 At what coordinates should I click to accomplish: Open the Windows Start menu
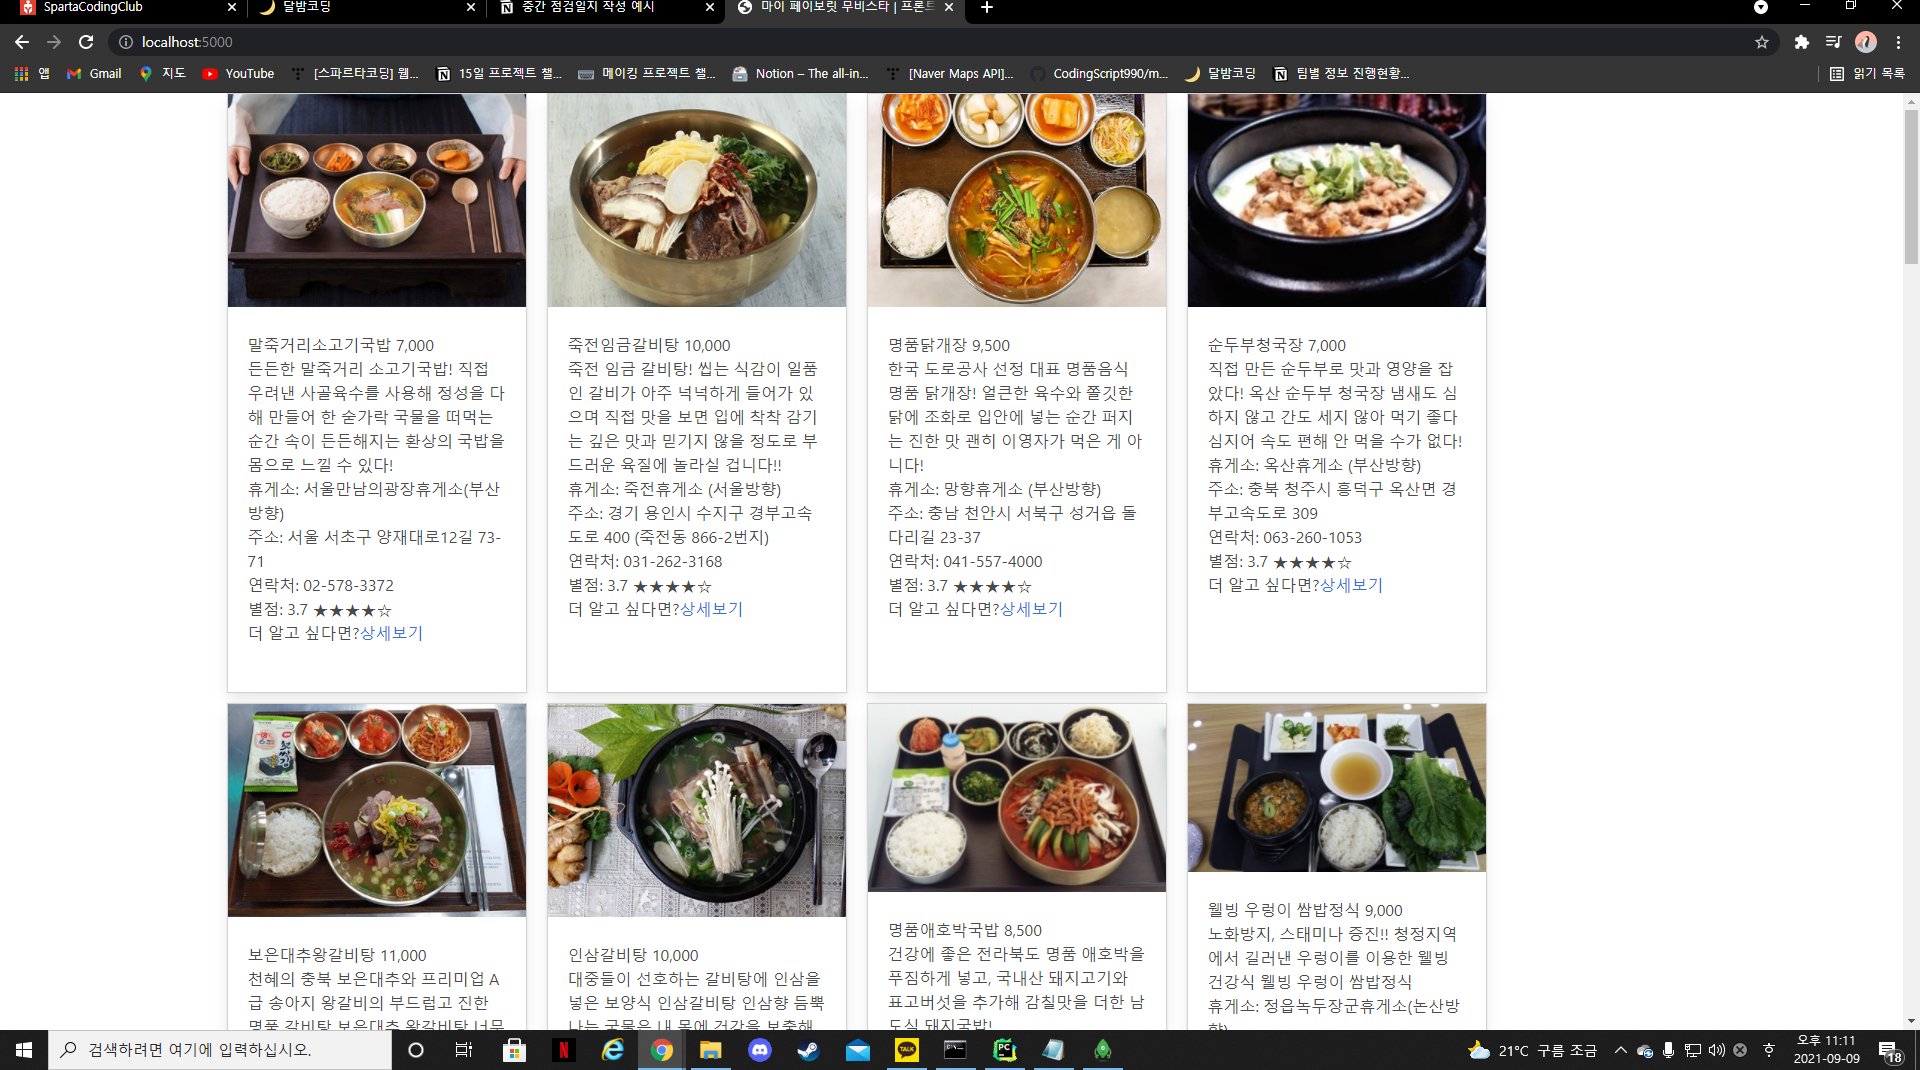24,1050
